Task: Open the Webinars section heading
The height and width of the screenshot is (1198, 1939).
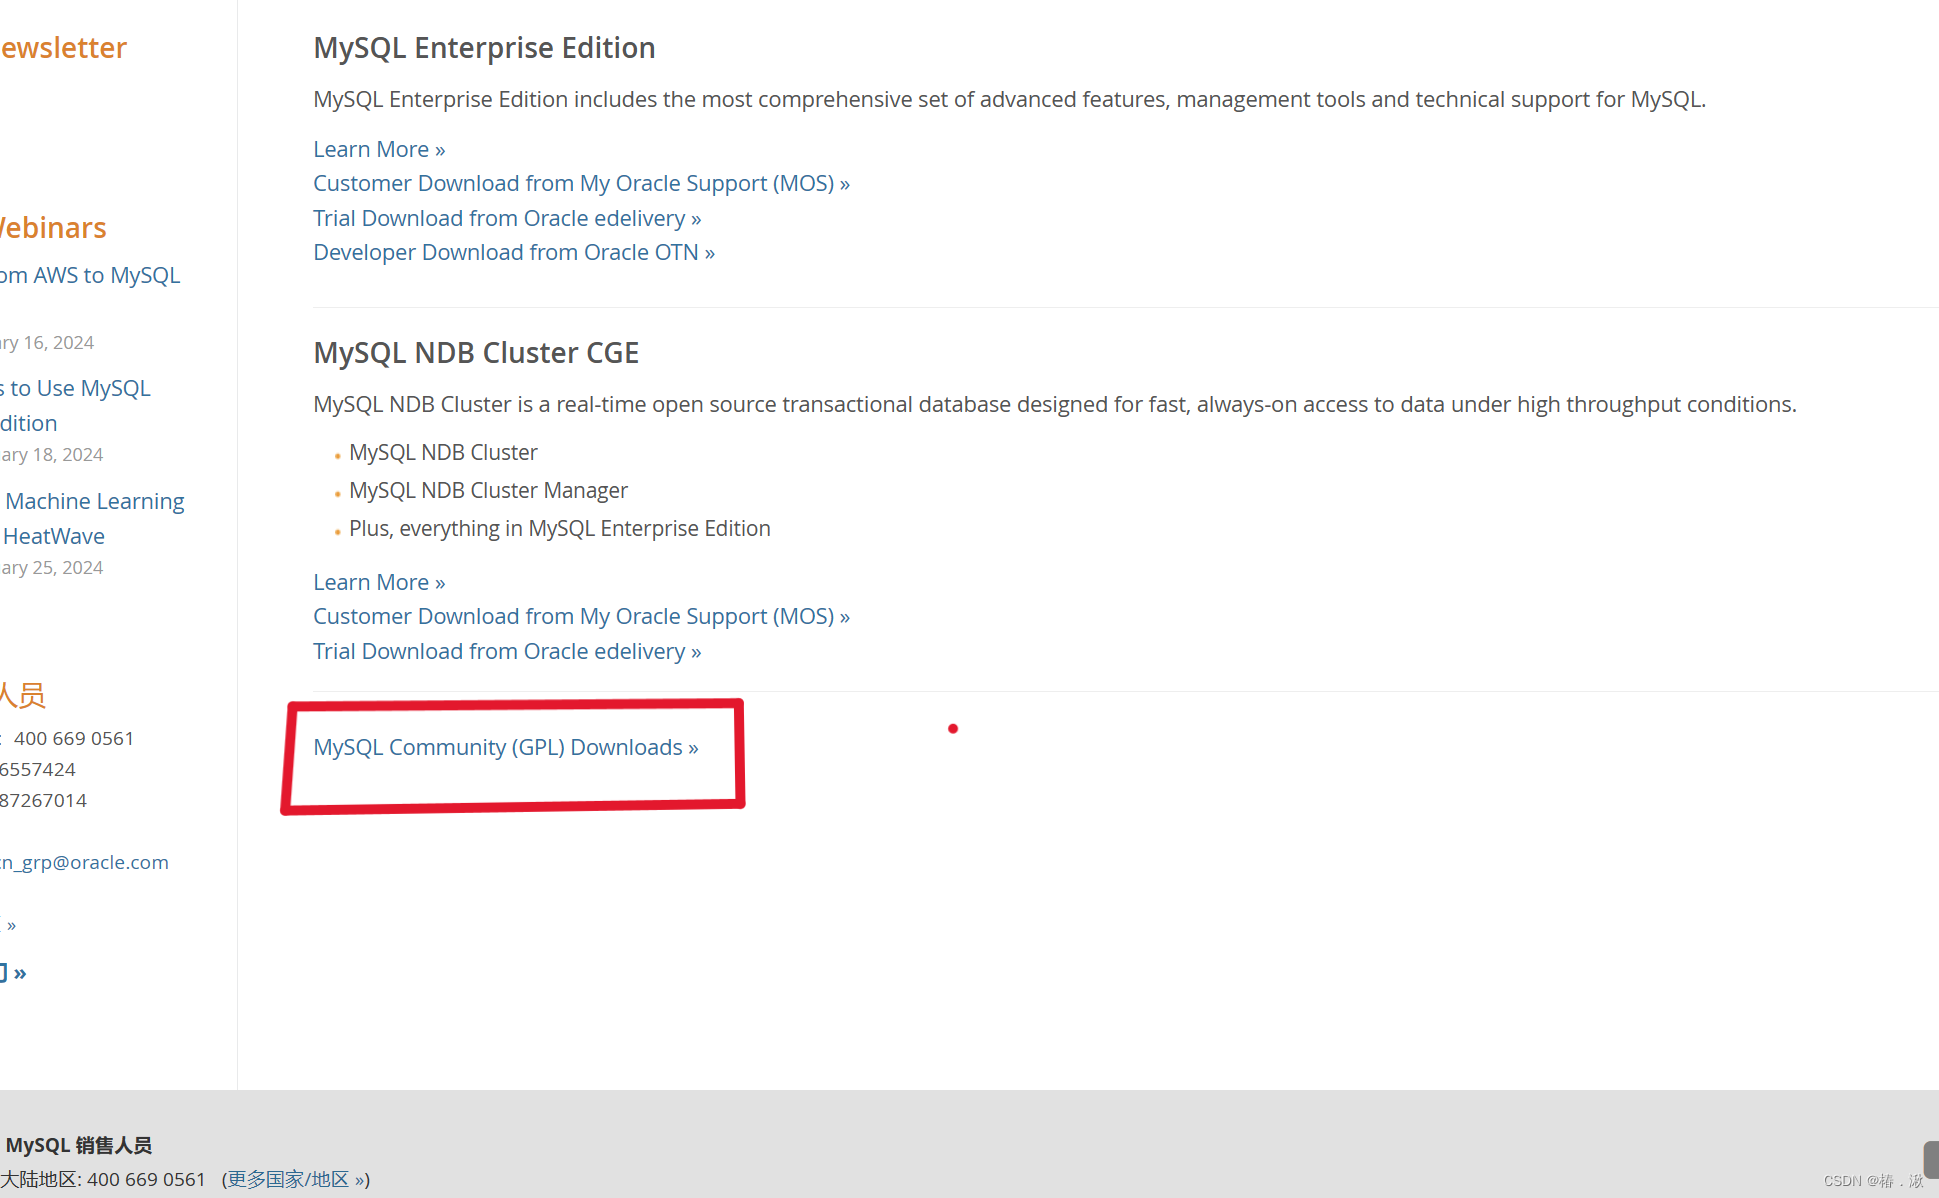Action: 52,227
